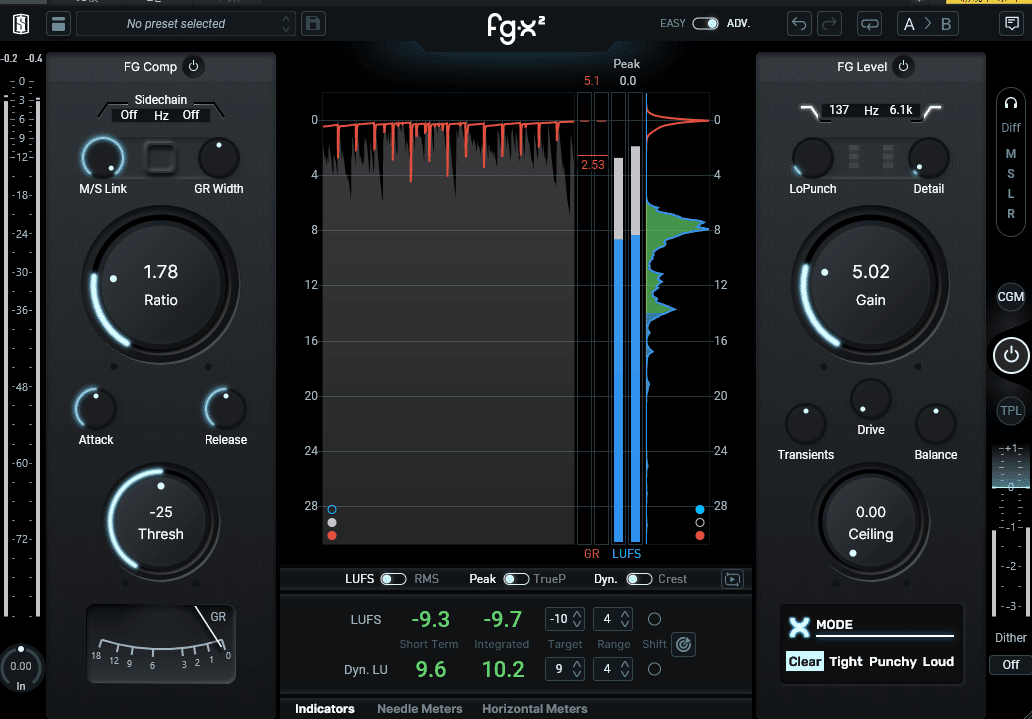Toggle FG Level power button

[x=904, y=66]
